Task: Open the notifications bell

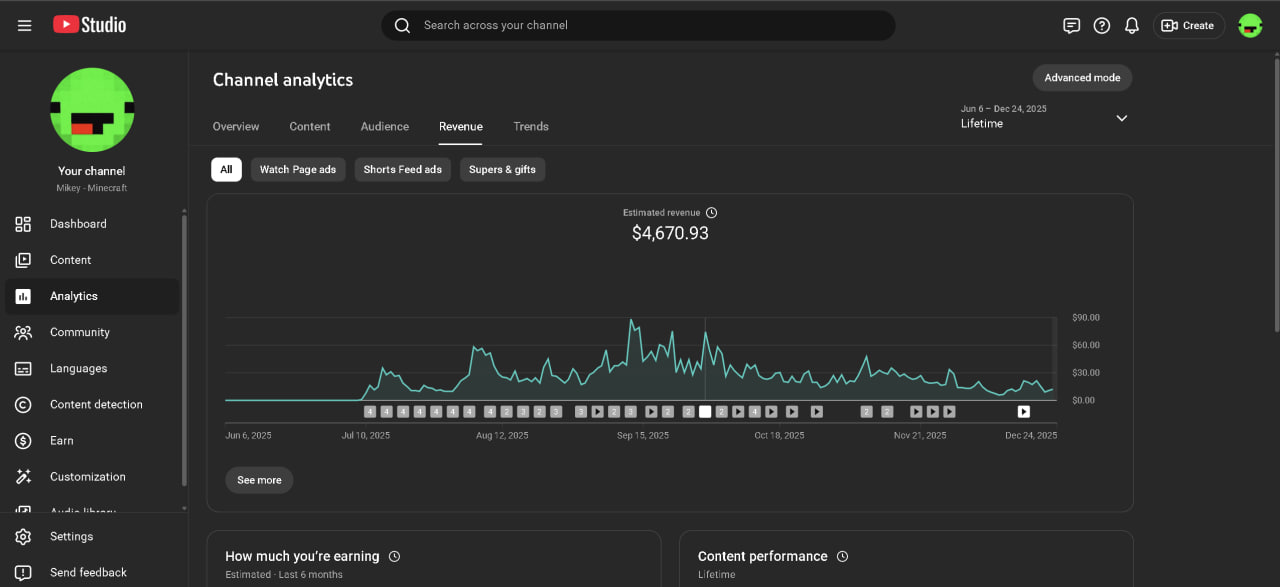Action: [1131, 26]
